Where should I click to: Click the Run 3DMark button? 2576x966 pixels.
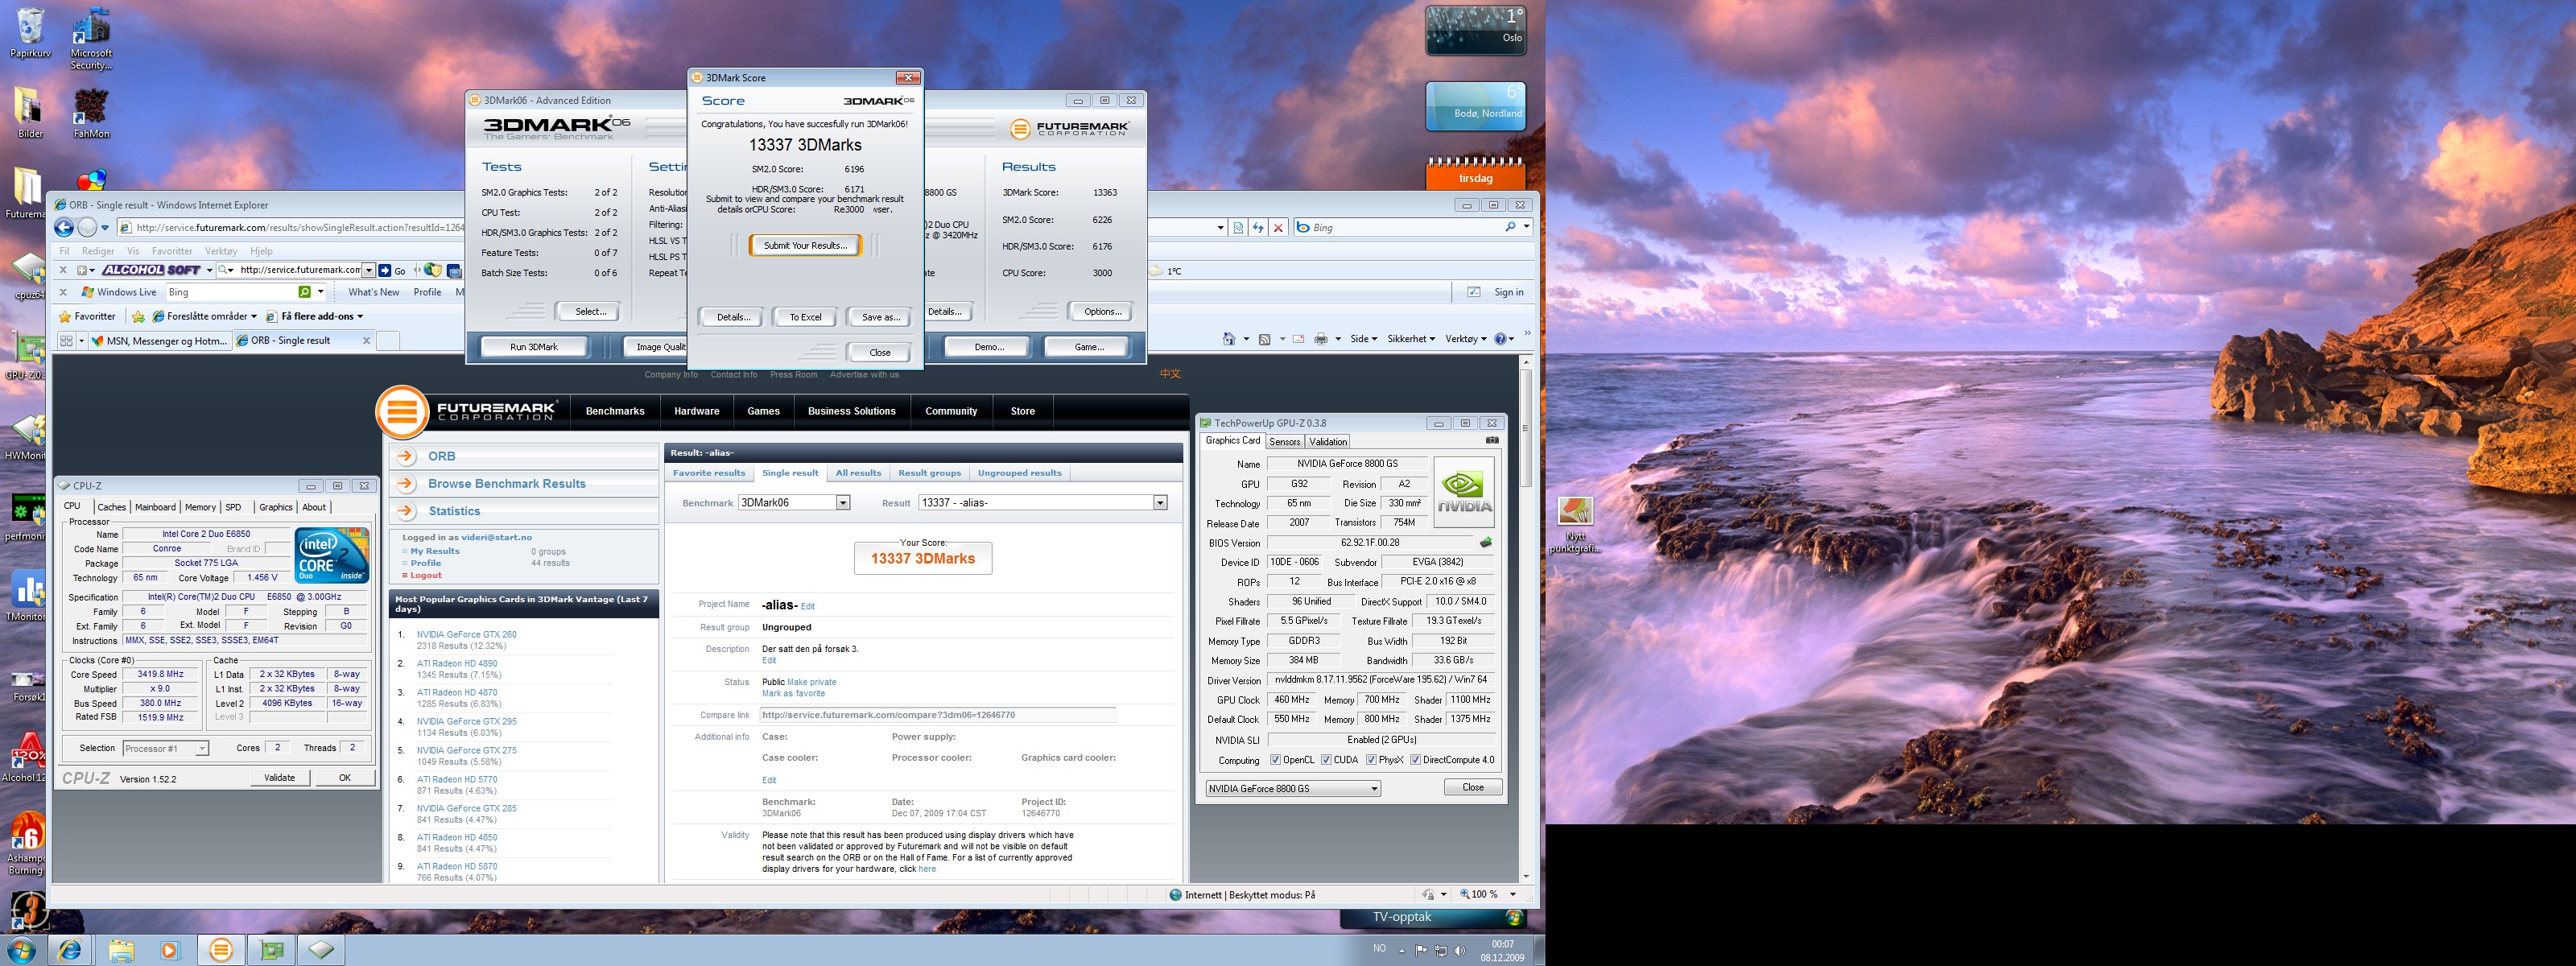click(x=534, y=347)
